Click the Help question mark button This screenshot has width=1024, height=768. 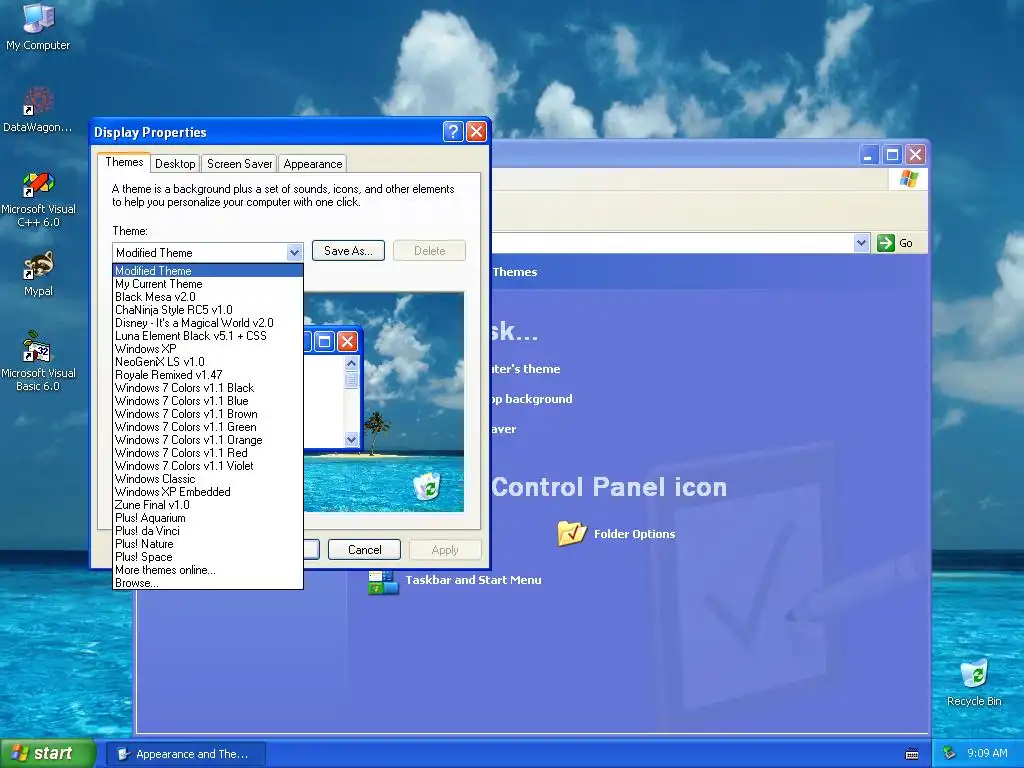(453, 132)
